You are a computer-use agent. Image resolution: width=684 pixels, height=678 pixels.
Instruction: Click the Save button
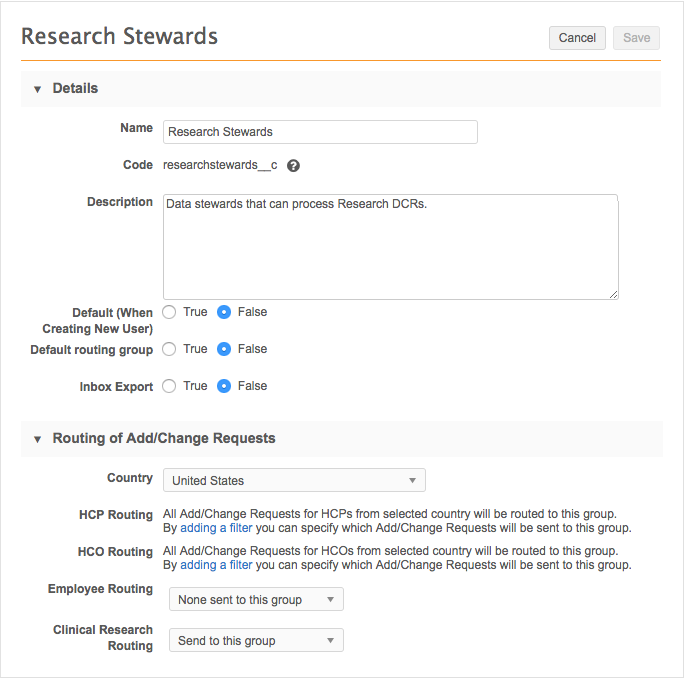pos(636,38)
